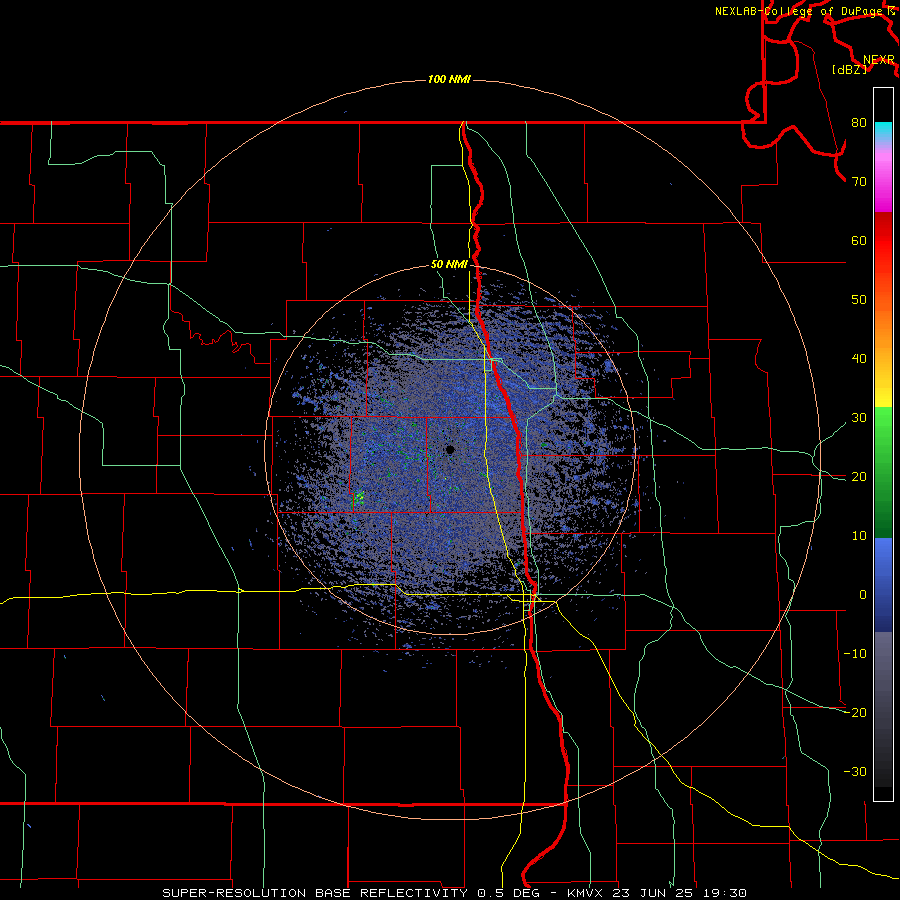Click the -30 value on the reflectivity scale

point(855,771)
